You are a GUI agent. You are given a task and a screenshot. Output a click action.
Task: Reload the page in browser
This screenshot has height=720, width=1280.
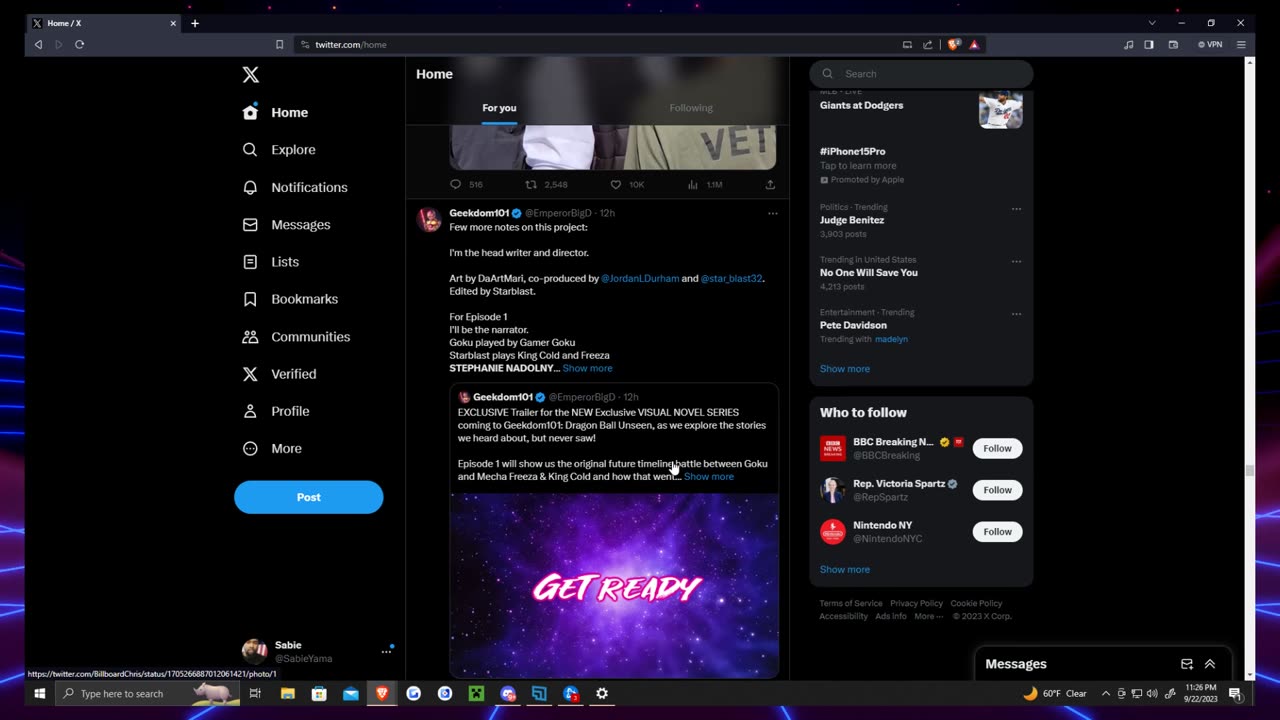click(79, 44)
